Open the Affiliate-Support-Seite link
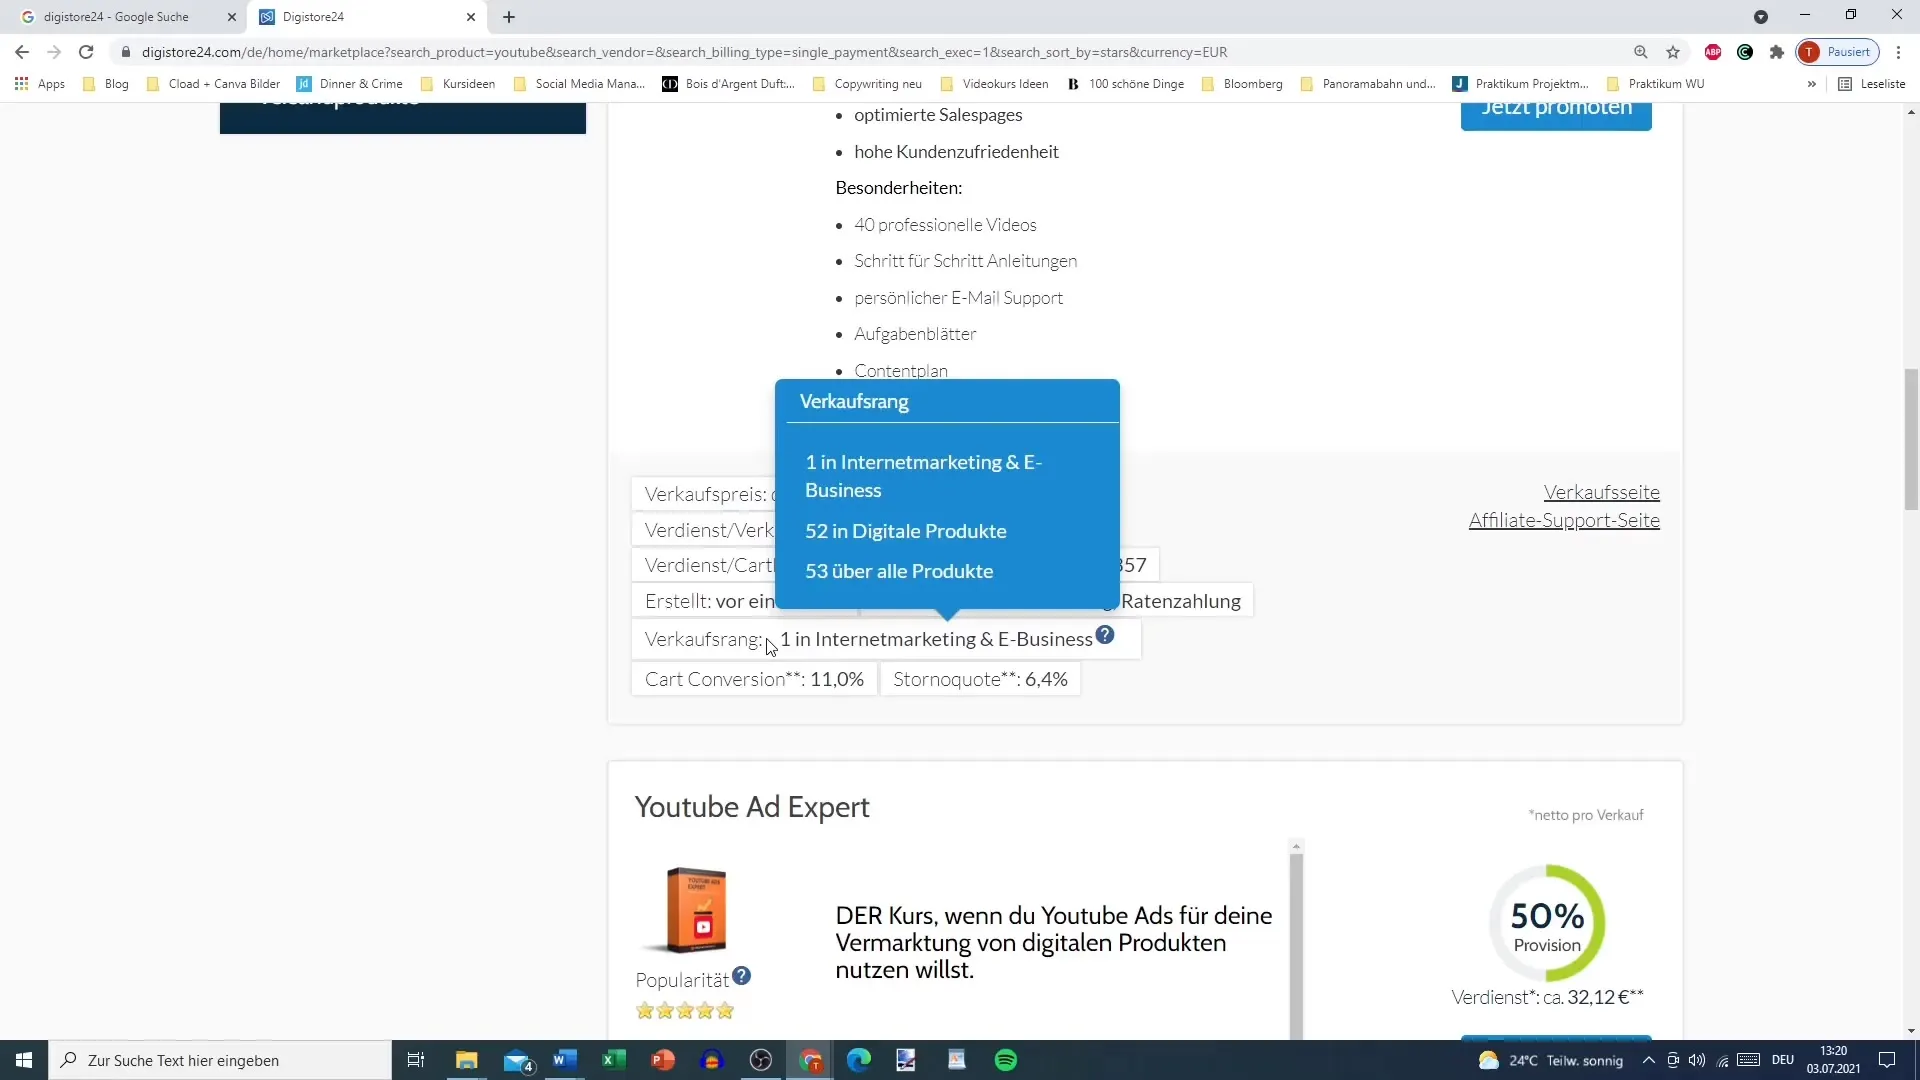Viewport: 1920px width, 1080px height. (1564, 520)
